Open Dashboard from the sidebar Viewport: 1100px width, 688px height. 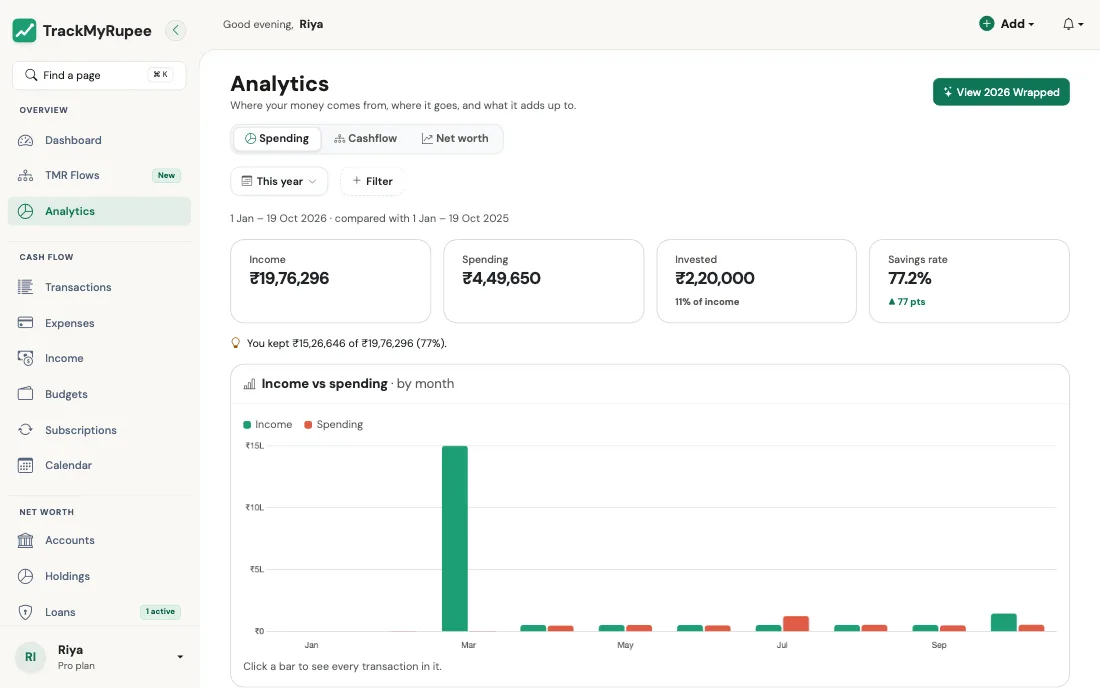(99, 140)
